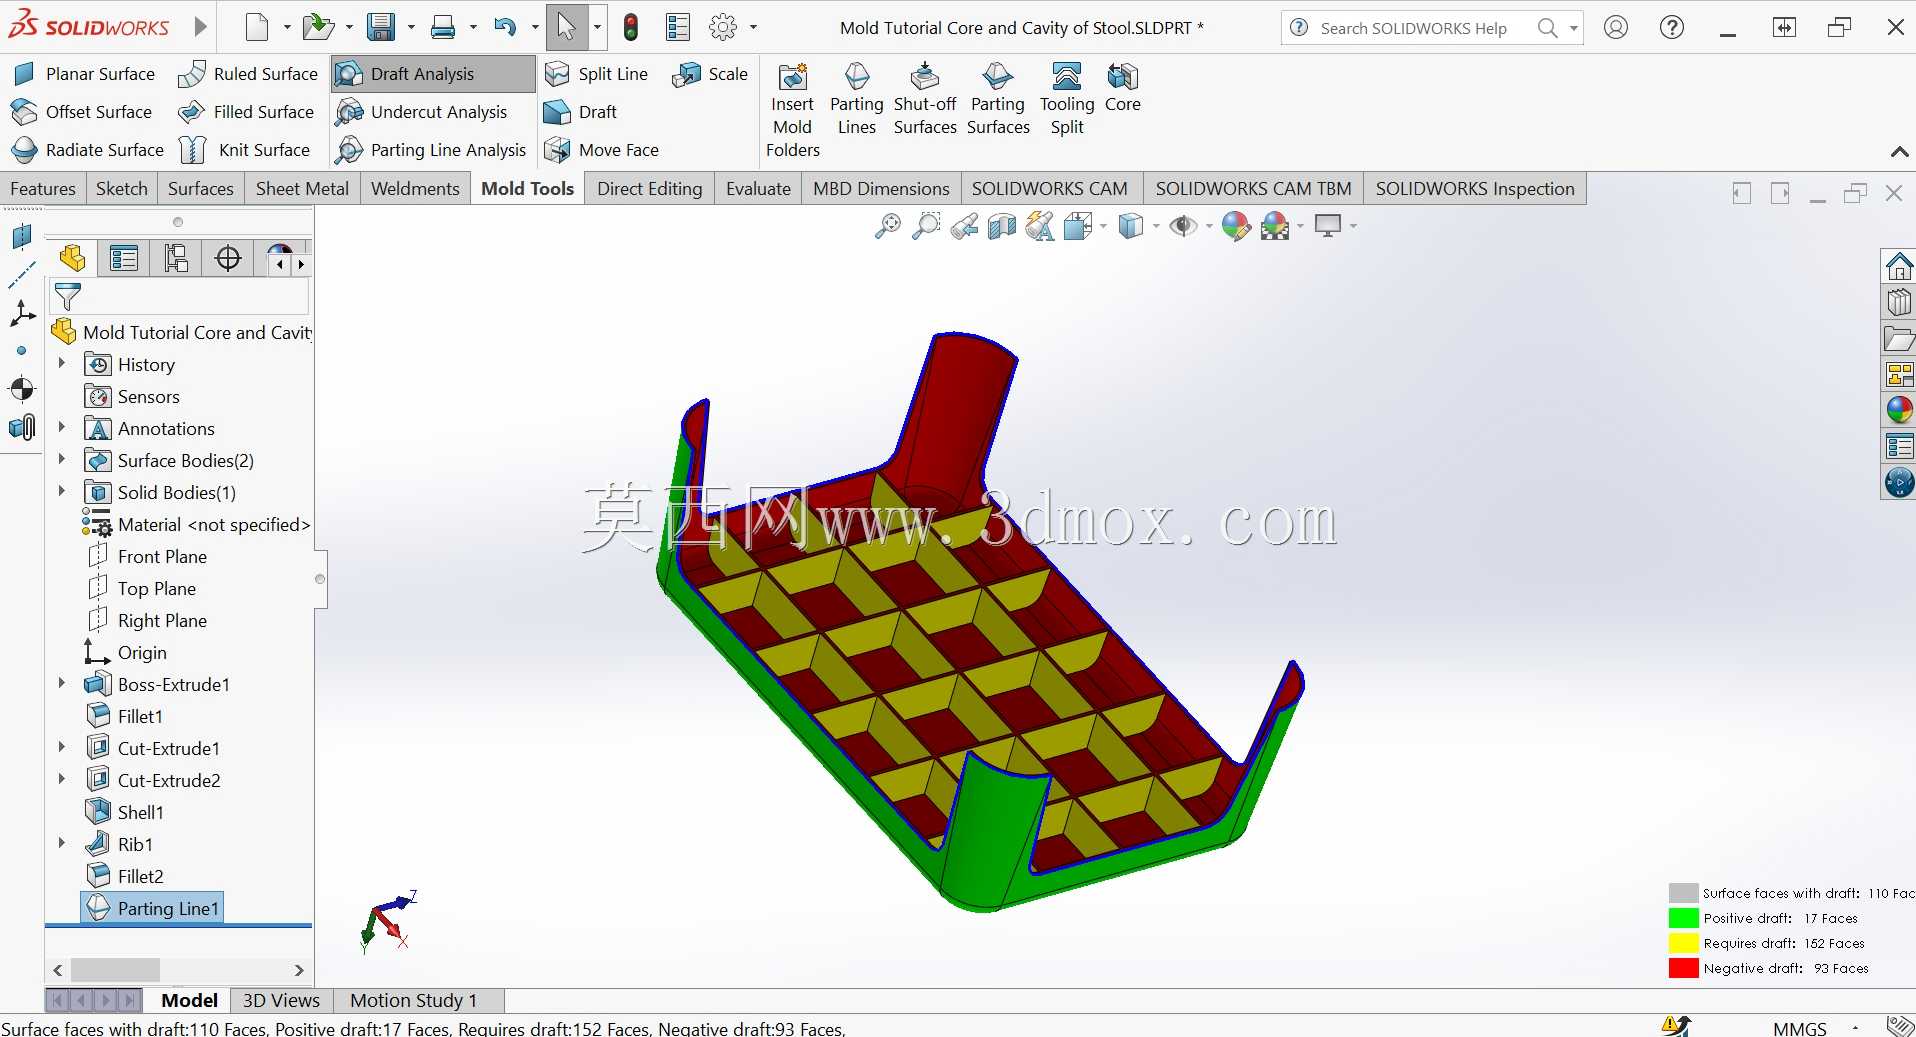Switch to 3D Views tab
The image size is (1916, 1037).
[281, 1000]
